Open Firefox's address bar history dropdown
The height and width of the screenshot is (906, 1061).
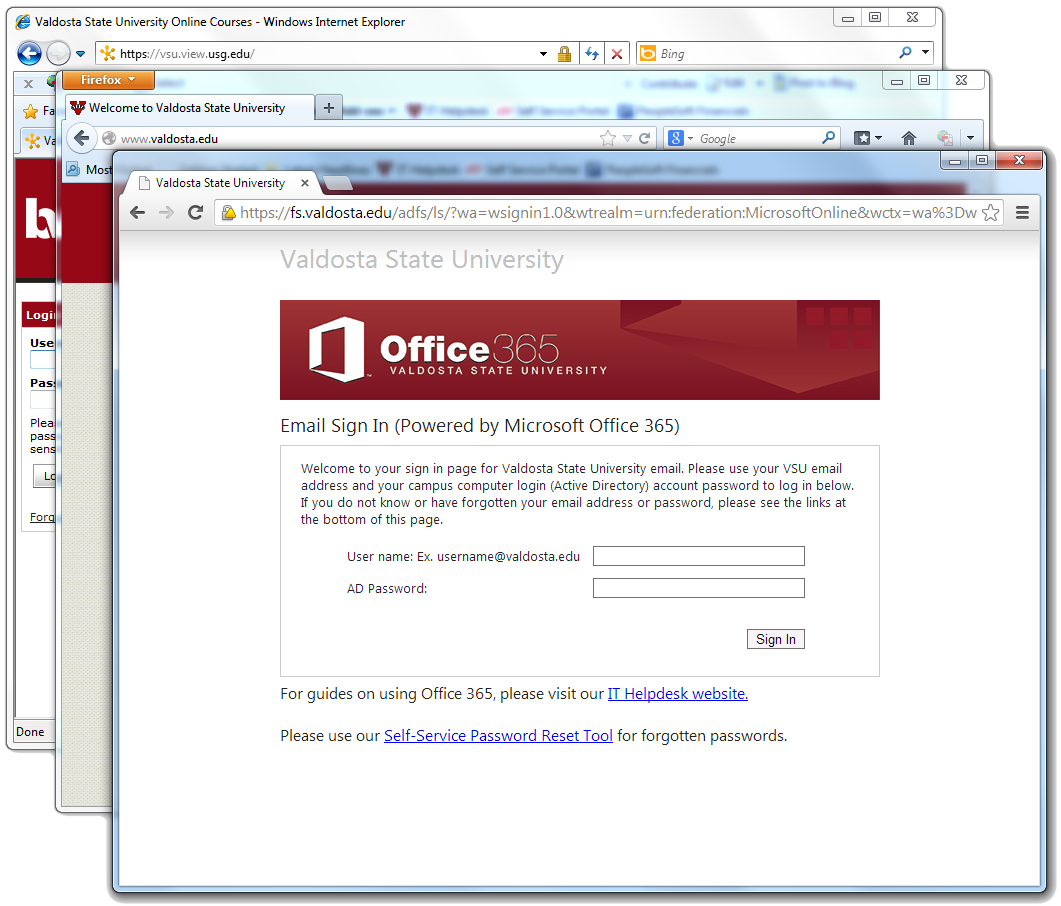pyautogui.click(x=627, y=139)
